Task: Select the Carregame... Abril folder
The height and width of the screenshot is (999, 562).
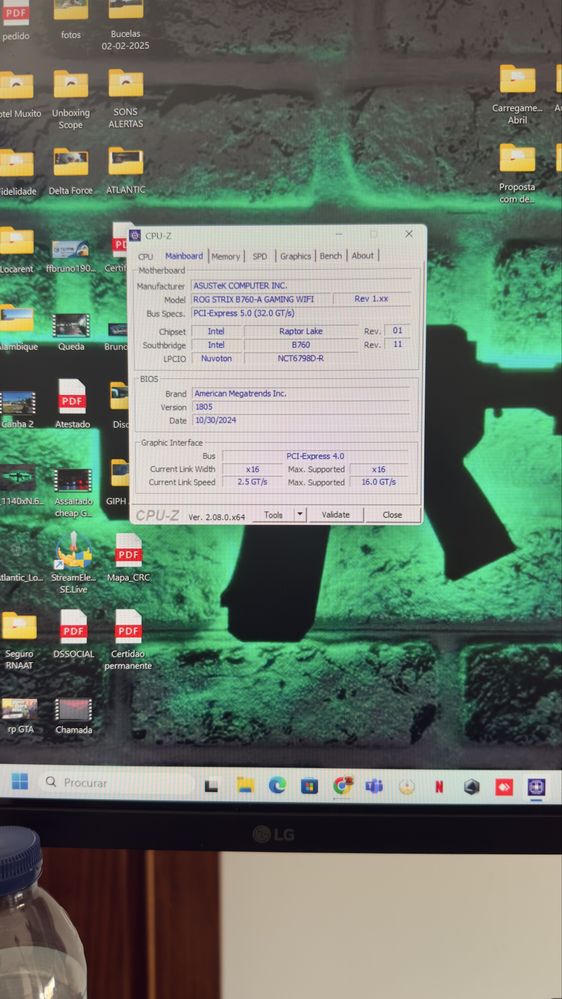Action: (517, 95)
